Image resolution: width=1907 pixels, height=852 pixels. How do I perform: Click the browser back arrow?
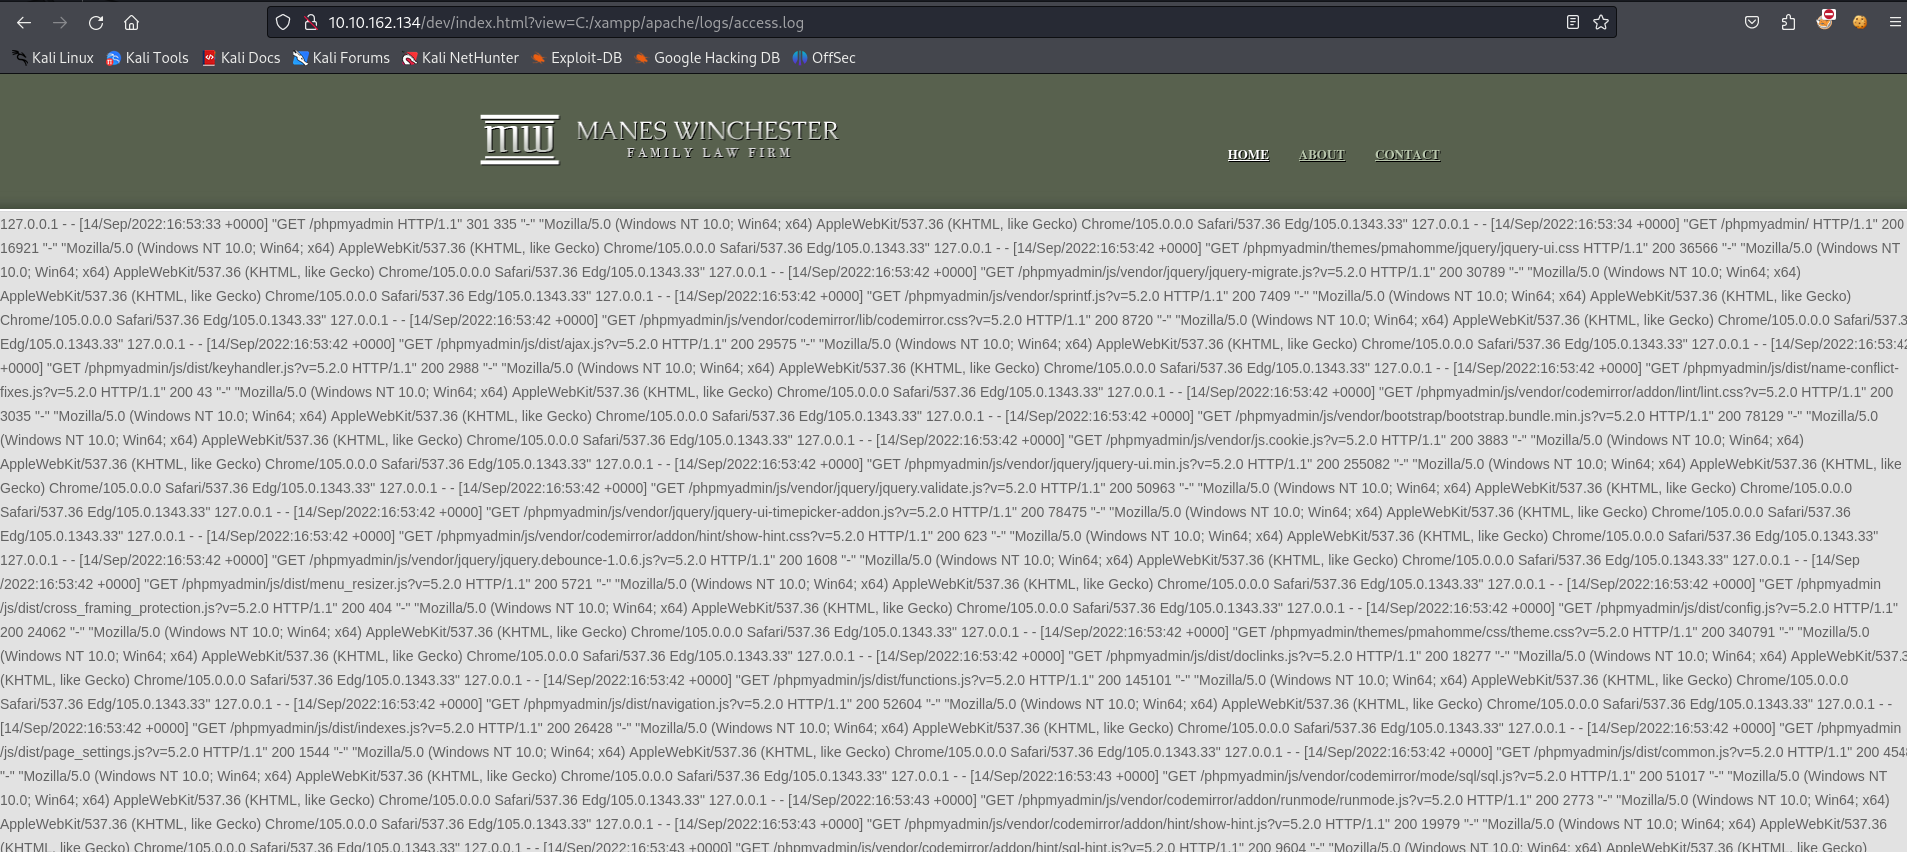(x=24, y=22)
